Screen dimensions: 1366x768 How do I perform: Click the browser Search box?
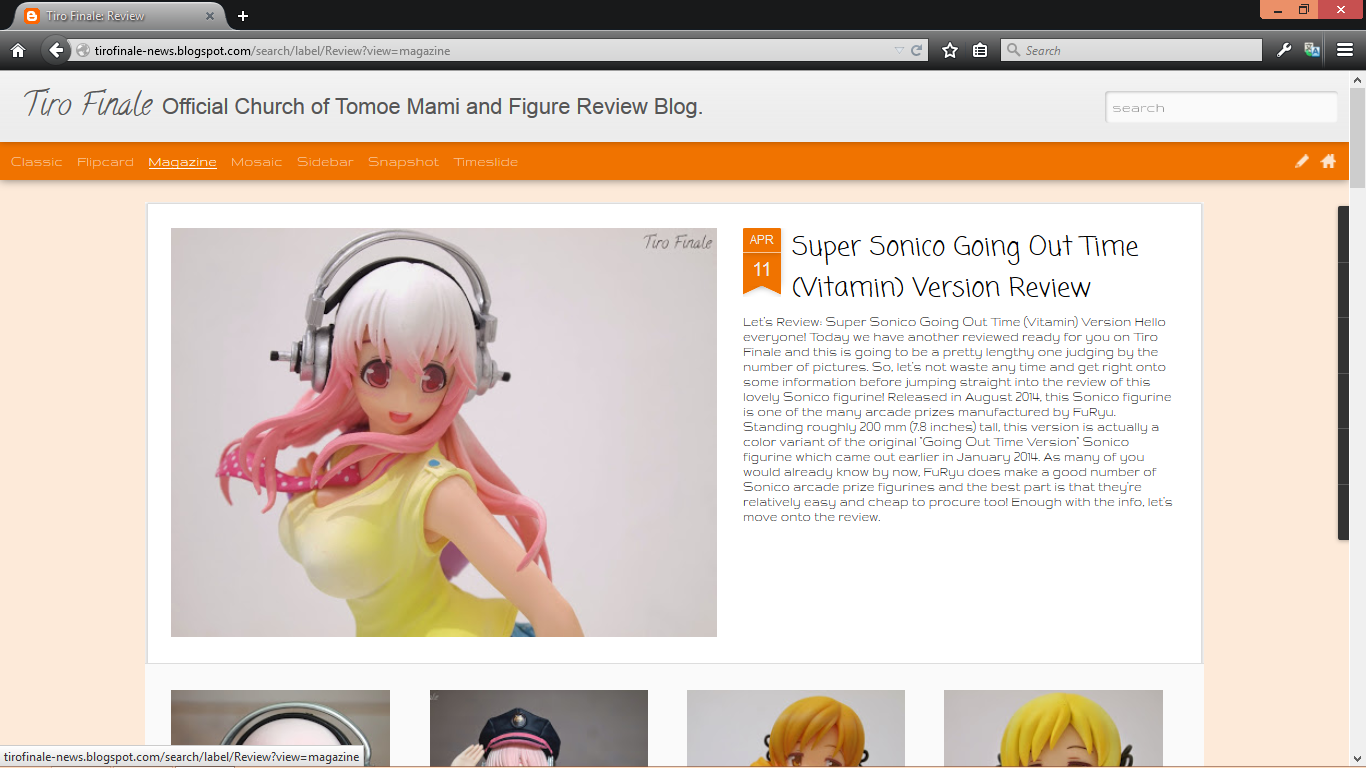1131,50
